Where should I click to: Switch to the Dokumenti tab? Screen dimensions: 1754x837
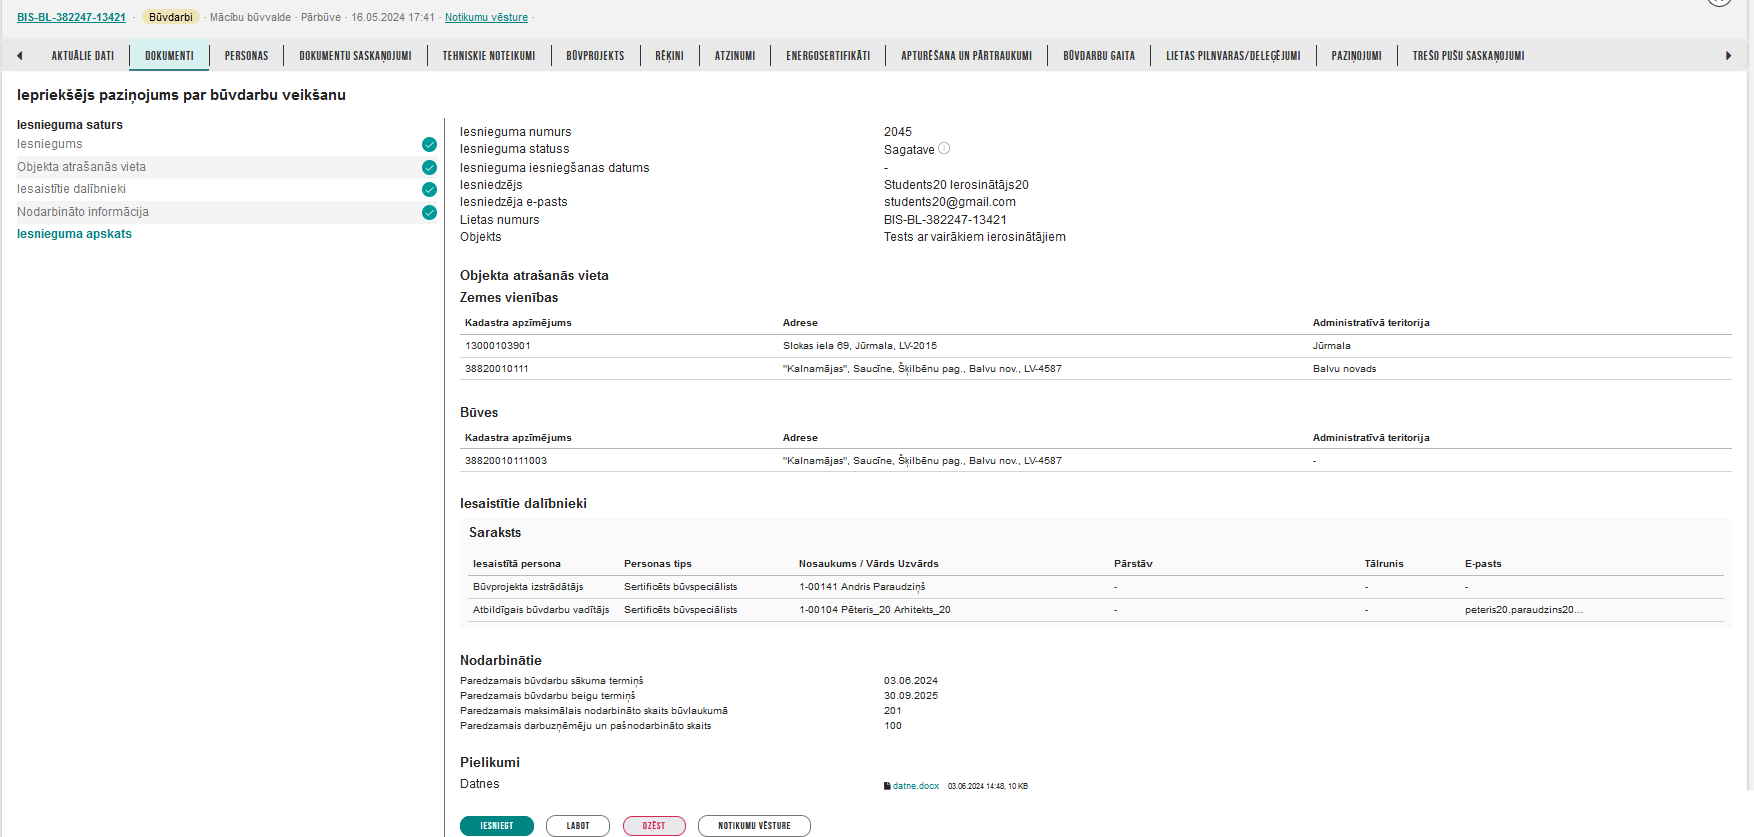[x=169, y=56]
